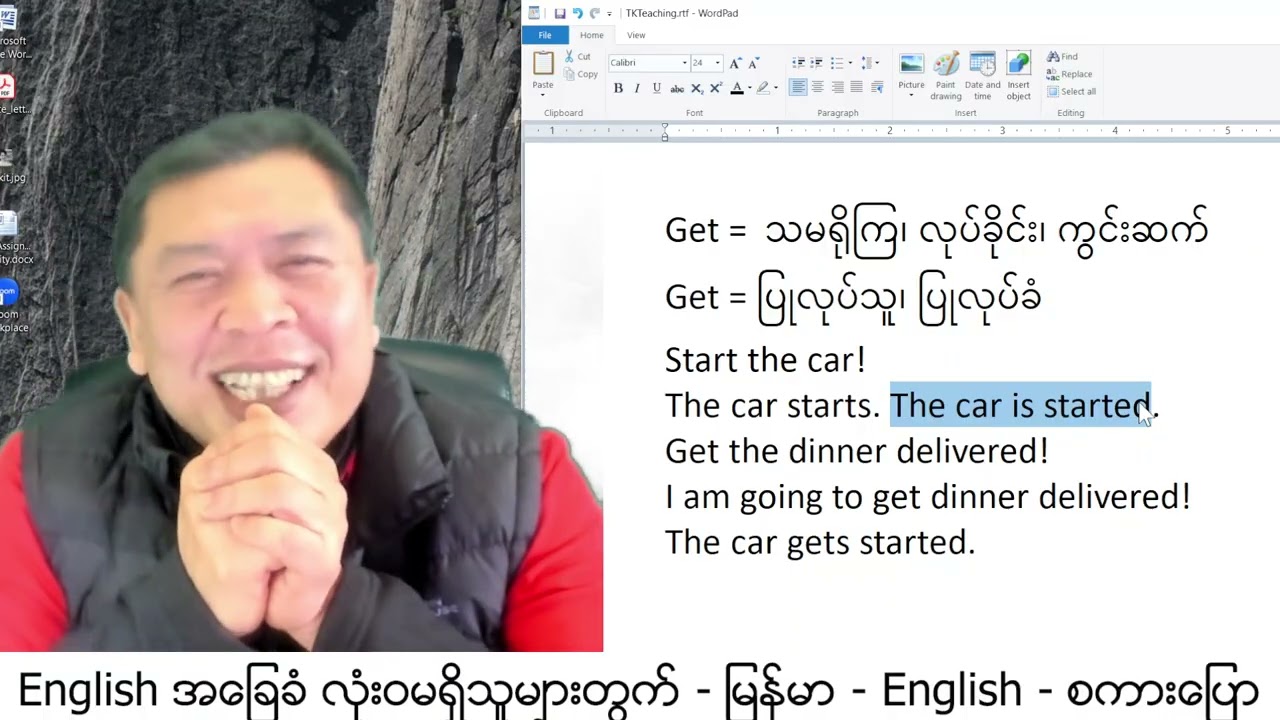The height and width of the screenshot is (720, 1280).
Task: Cut the selected text
Action: 577,57
